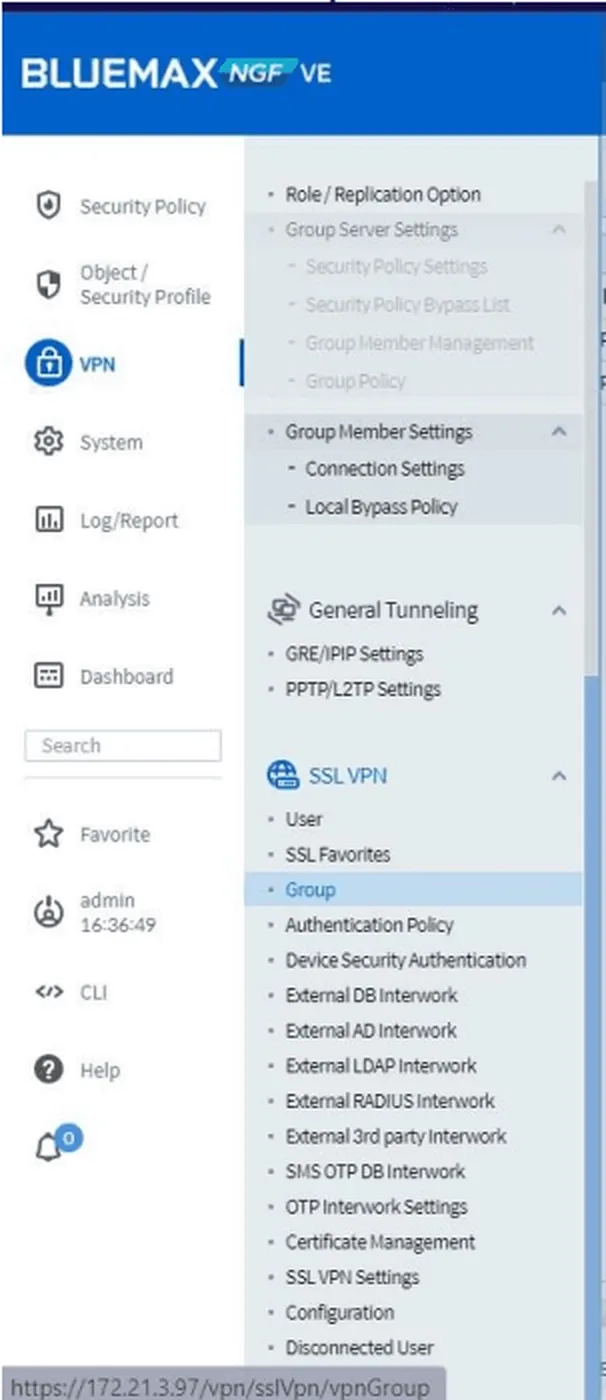Click the Object / Security Profile shield icon
Image resolution: width=606 pixels, height=1400 pixels.
coord(48,285)
